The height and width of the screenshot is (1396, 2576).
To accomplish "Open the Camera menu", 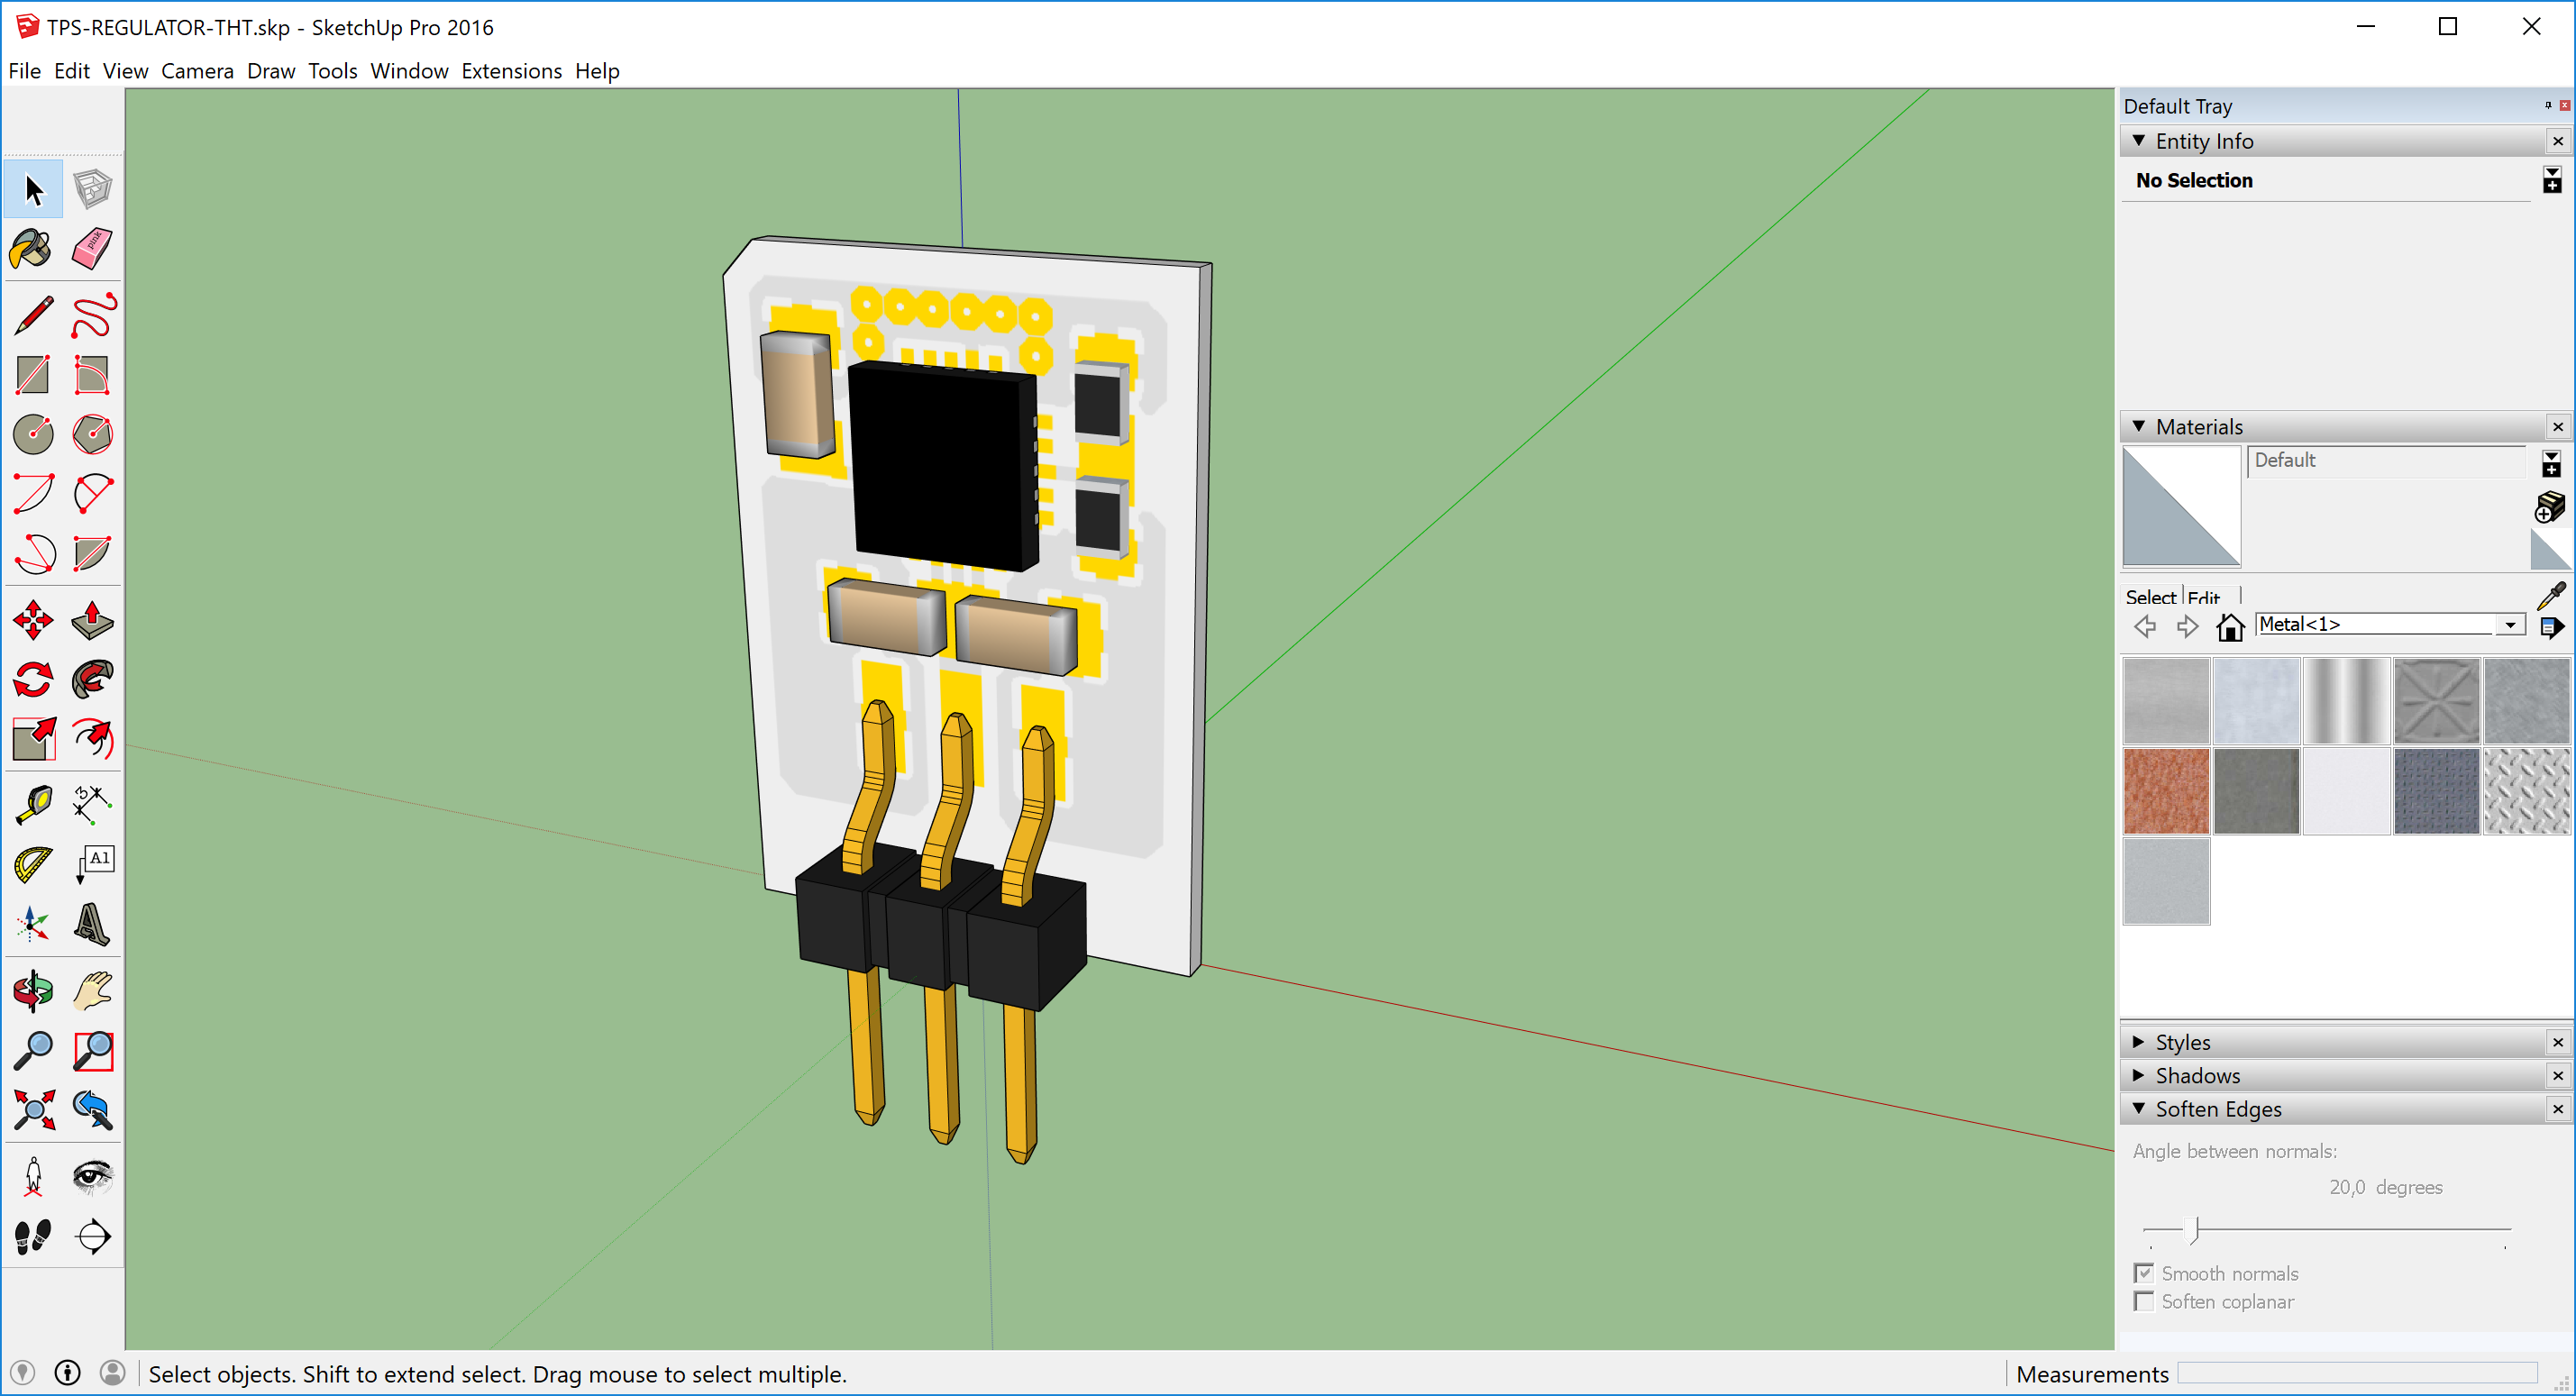I will (197, 71).
